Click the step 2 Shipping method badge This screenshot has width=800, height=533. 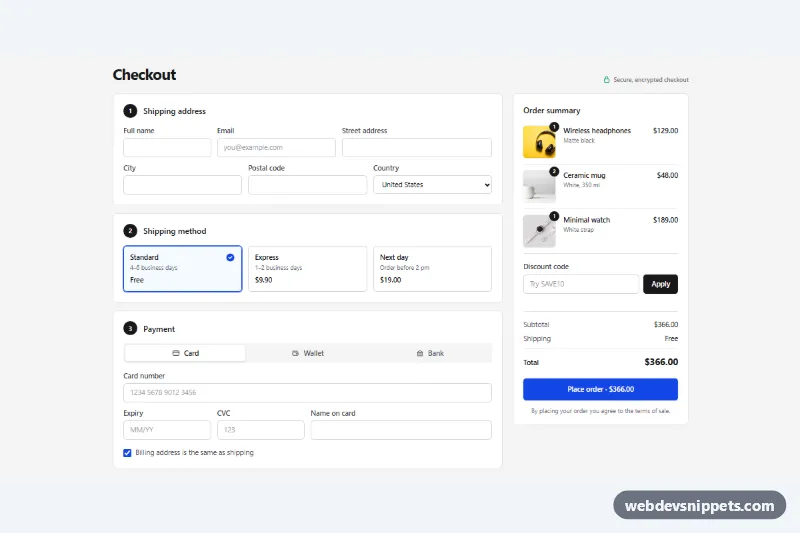130,231
